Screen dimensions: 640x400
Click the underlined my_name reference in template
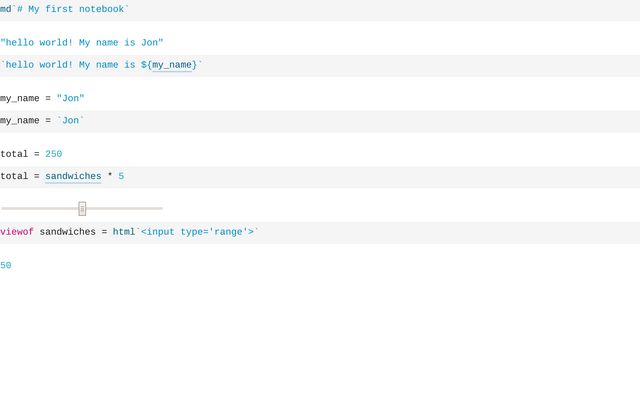pyautogui.click(x=171, y=65)
